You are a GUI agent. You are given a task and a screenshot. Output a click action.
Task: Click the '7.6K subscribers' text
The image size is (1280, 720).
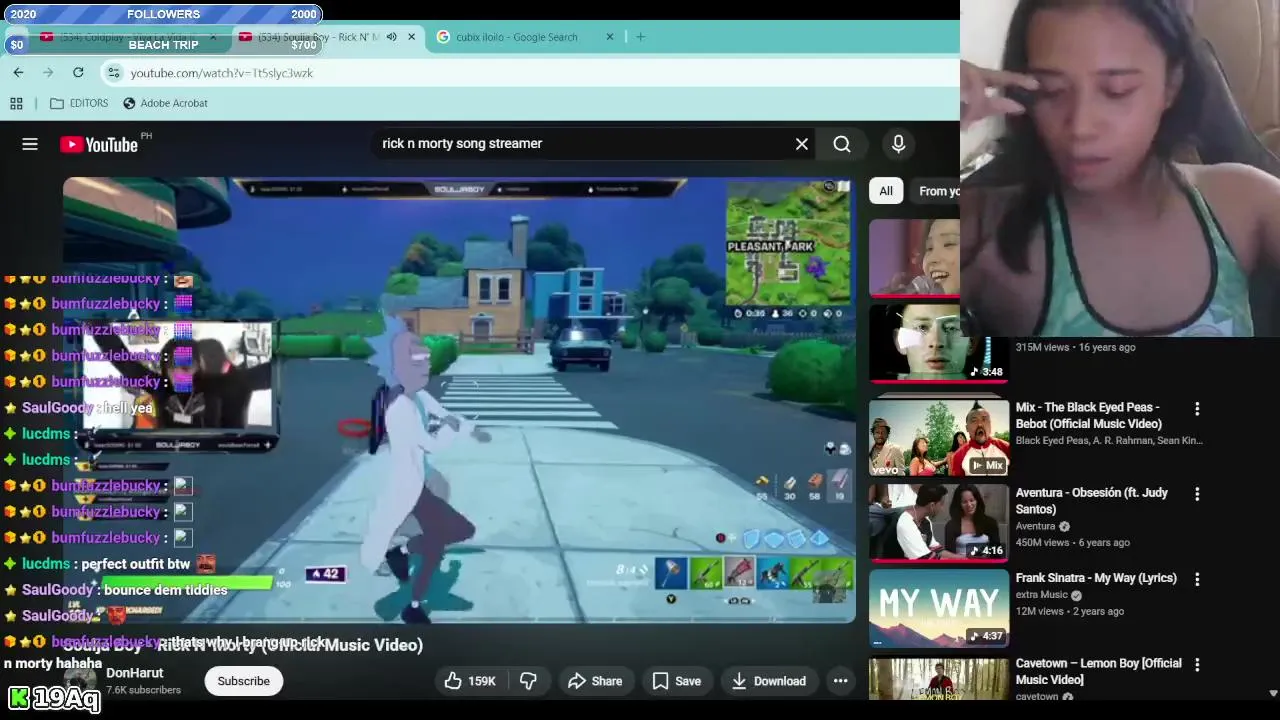click(x=143, y=690)
